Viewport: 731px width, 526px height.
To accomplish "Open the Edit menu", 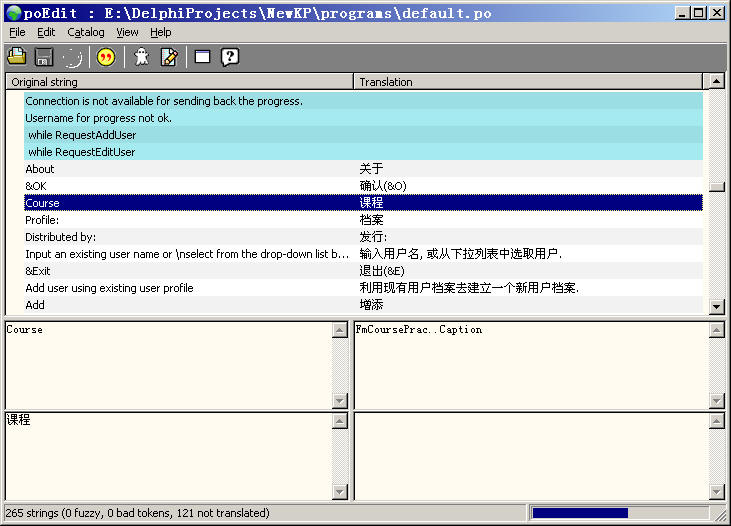I will [x=46, y=32].
